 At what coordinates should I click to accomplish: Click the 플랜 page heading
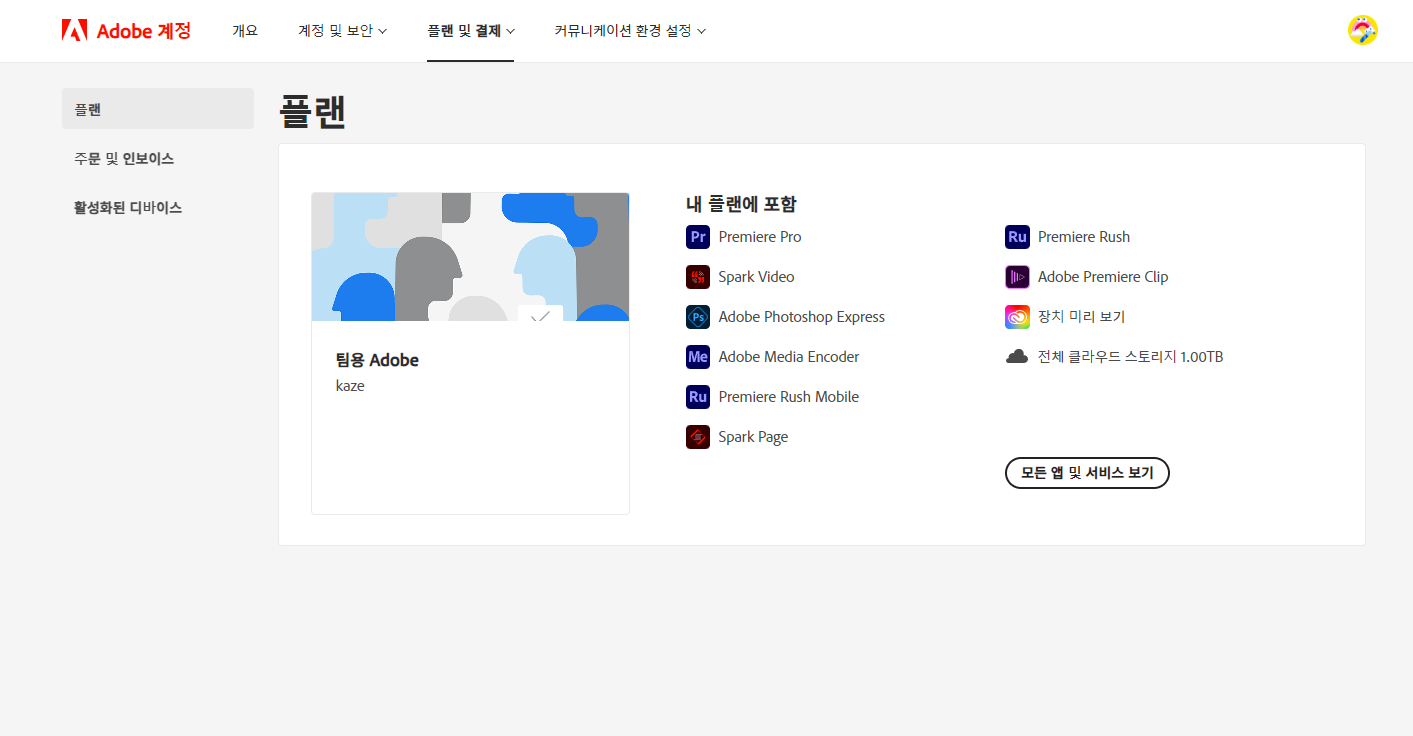tap(313, 112)
